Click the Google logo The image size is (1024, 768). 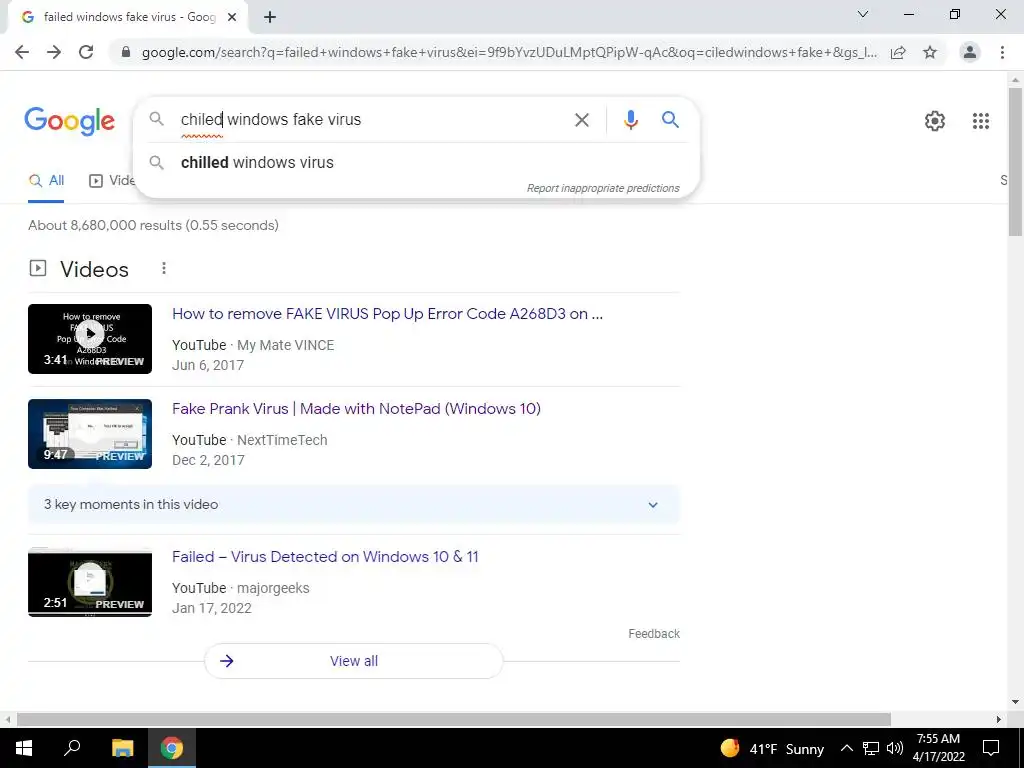point(70,121)
